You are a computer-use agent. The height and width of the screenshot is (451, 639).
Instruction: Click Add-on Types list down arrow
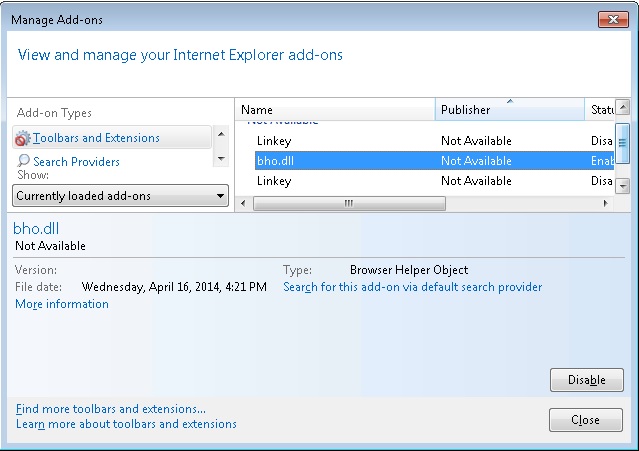pyautogui.click(x=221, y=158)
